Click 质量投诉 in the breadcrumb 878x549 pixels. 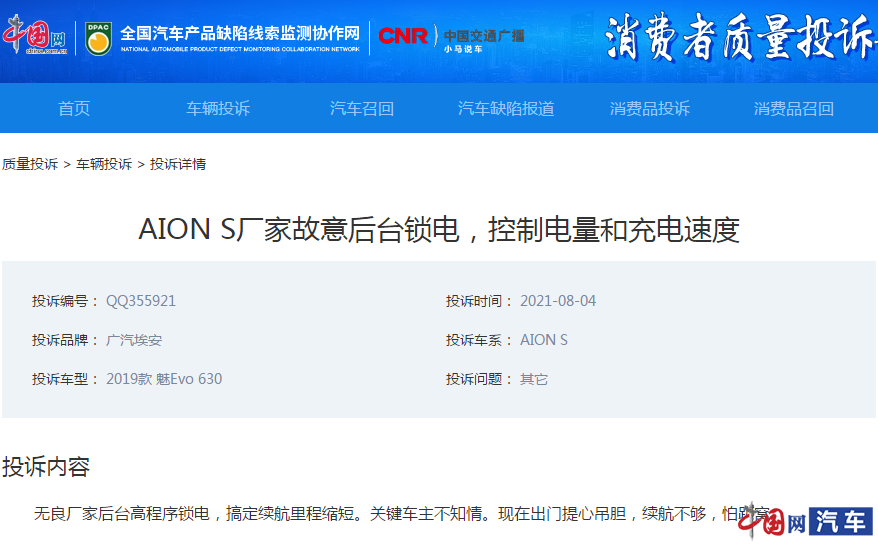click(30, 164)
